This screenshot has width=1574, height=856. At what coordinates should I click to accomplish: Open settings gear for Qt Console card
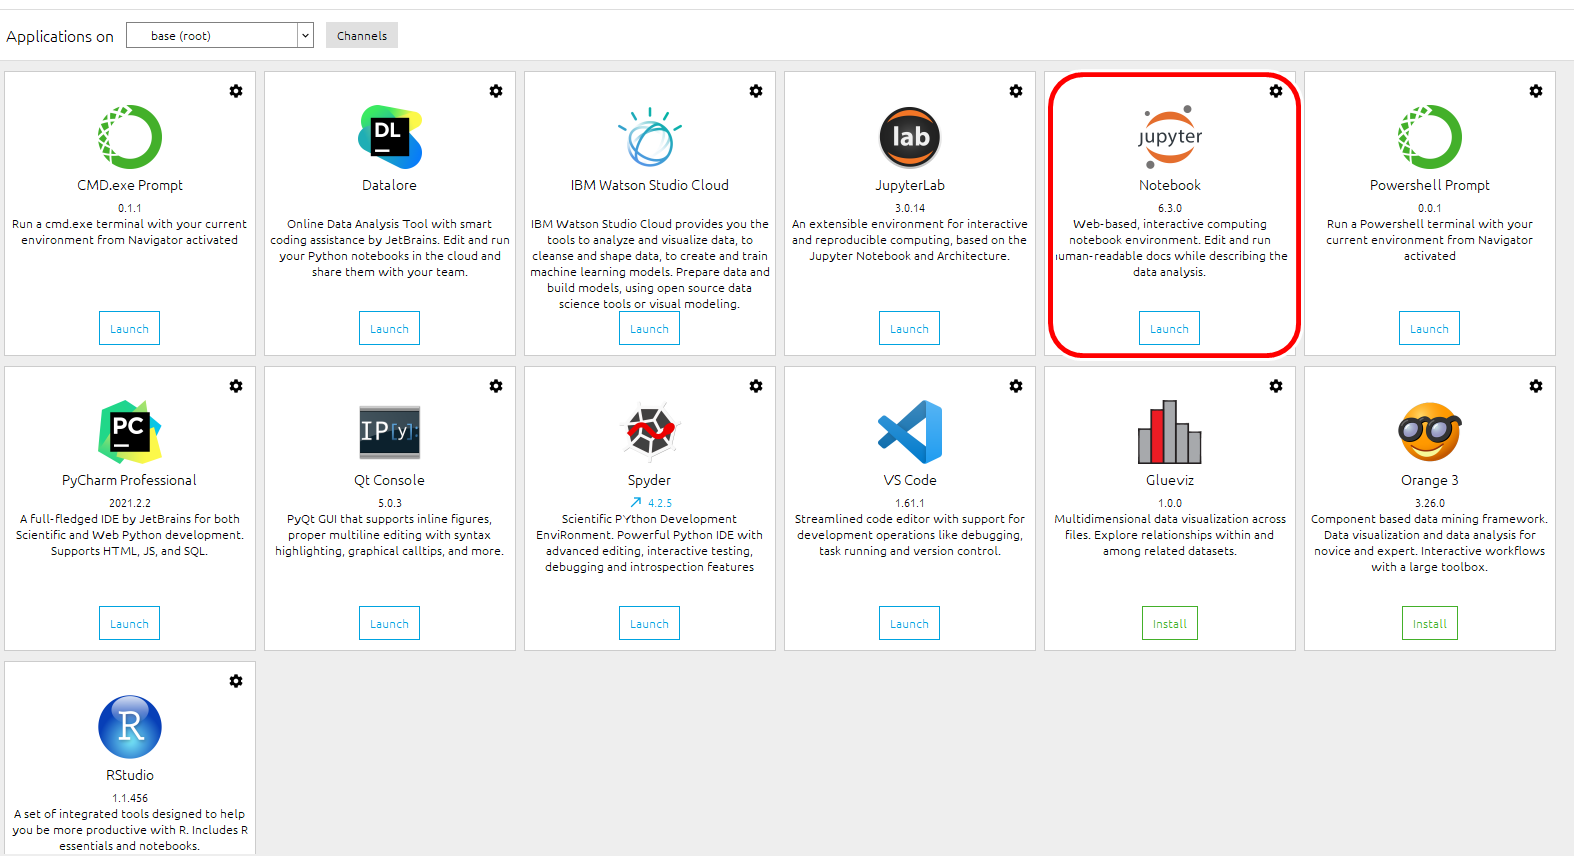click(x=496, y=386)
